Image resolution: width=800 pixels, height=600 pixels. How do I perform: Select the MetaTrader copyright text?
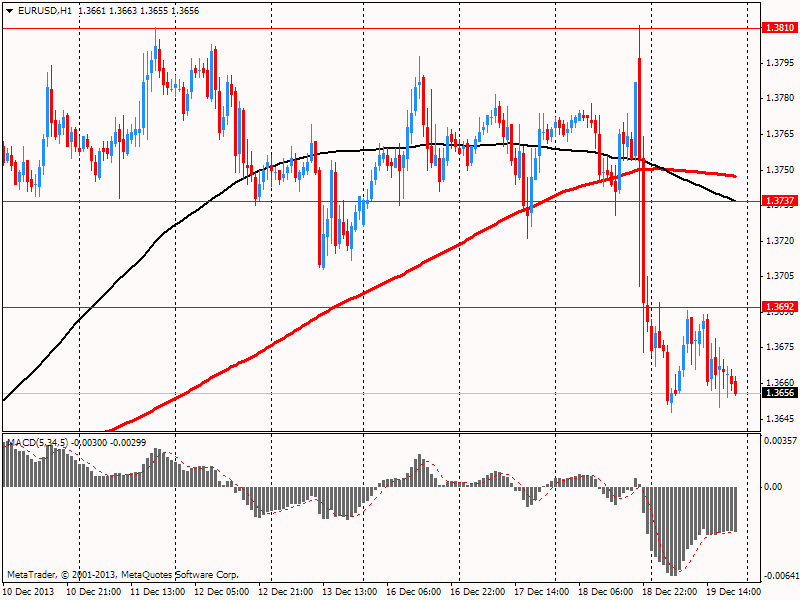coord(123,574)
